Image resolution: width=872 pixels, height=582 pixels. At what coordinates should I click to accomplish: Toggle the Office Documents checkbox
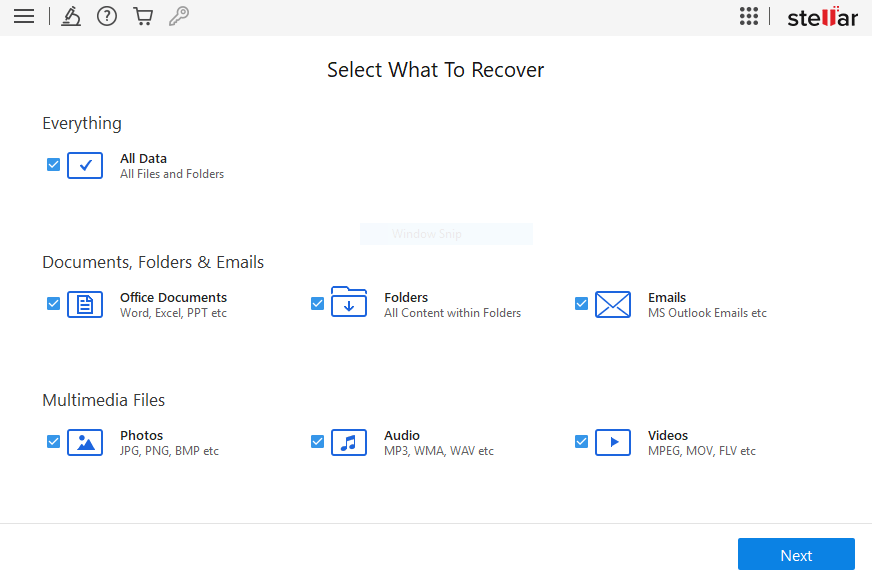click(x=53, y=304)
